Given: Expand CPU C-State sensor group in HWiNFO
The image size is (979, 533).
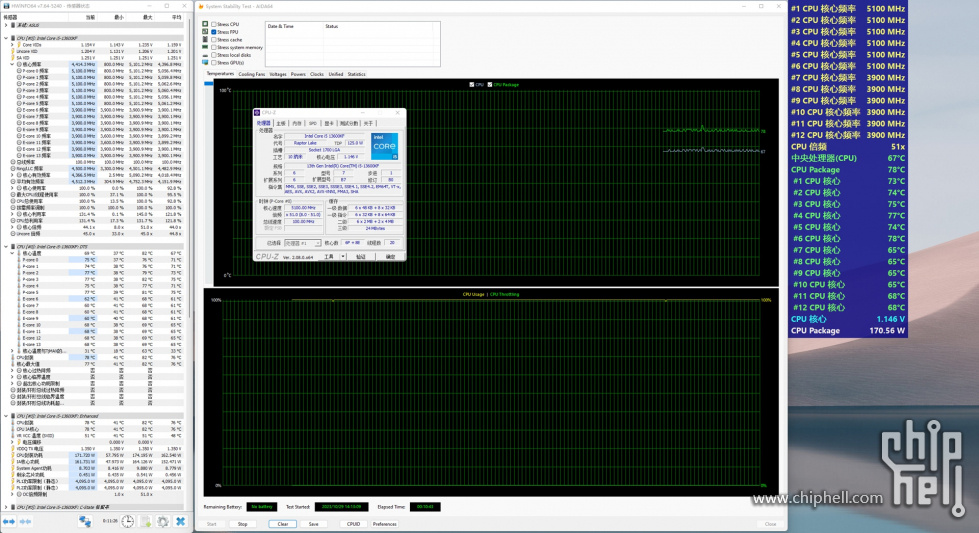Looking at the screenshot, I should point(6,507).
